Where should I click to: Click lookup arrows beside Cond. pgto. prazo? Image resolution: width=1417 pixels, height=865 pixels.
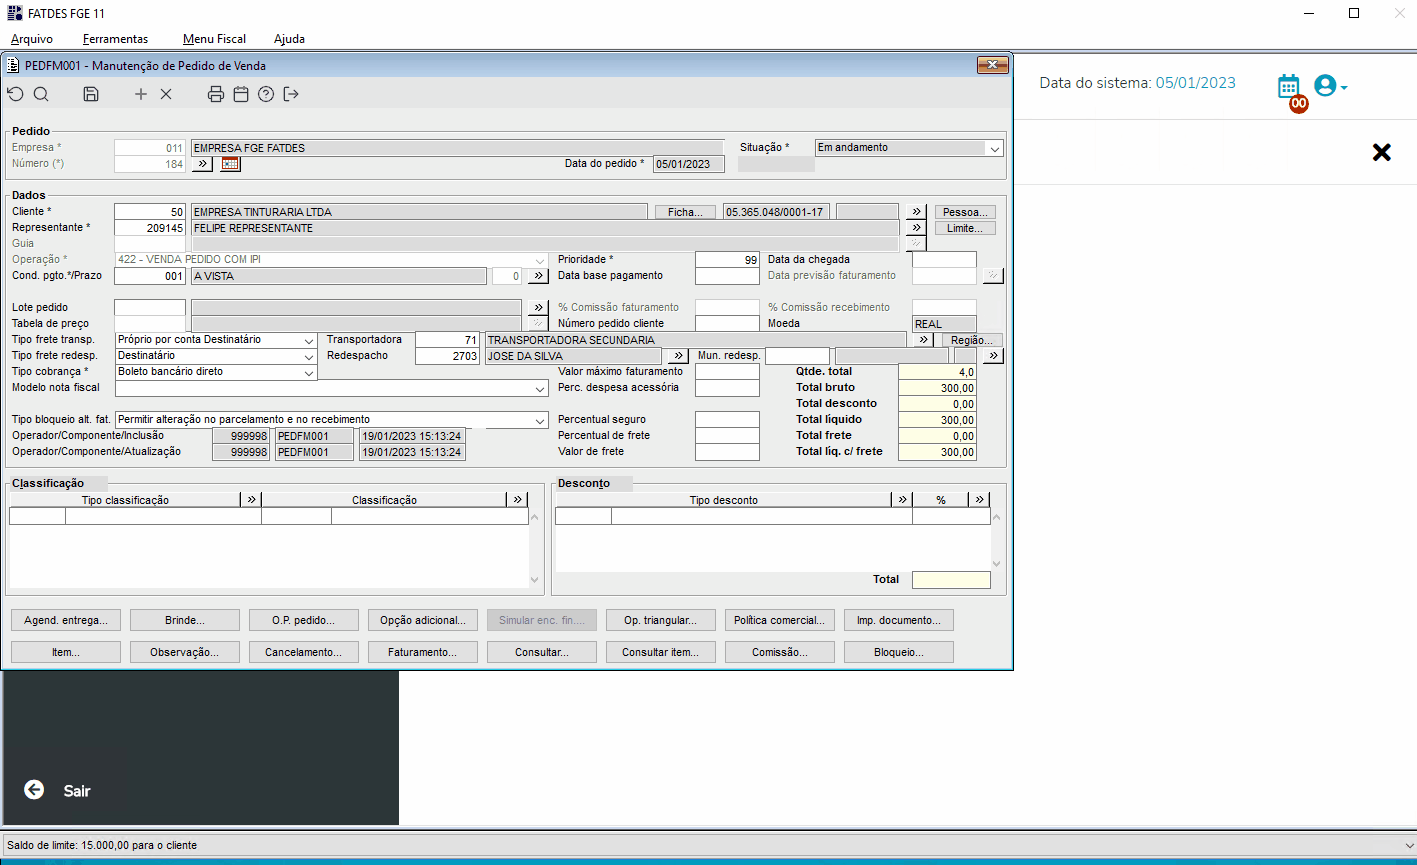(x=538, y=276)
